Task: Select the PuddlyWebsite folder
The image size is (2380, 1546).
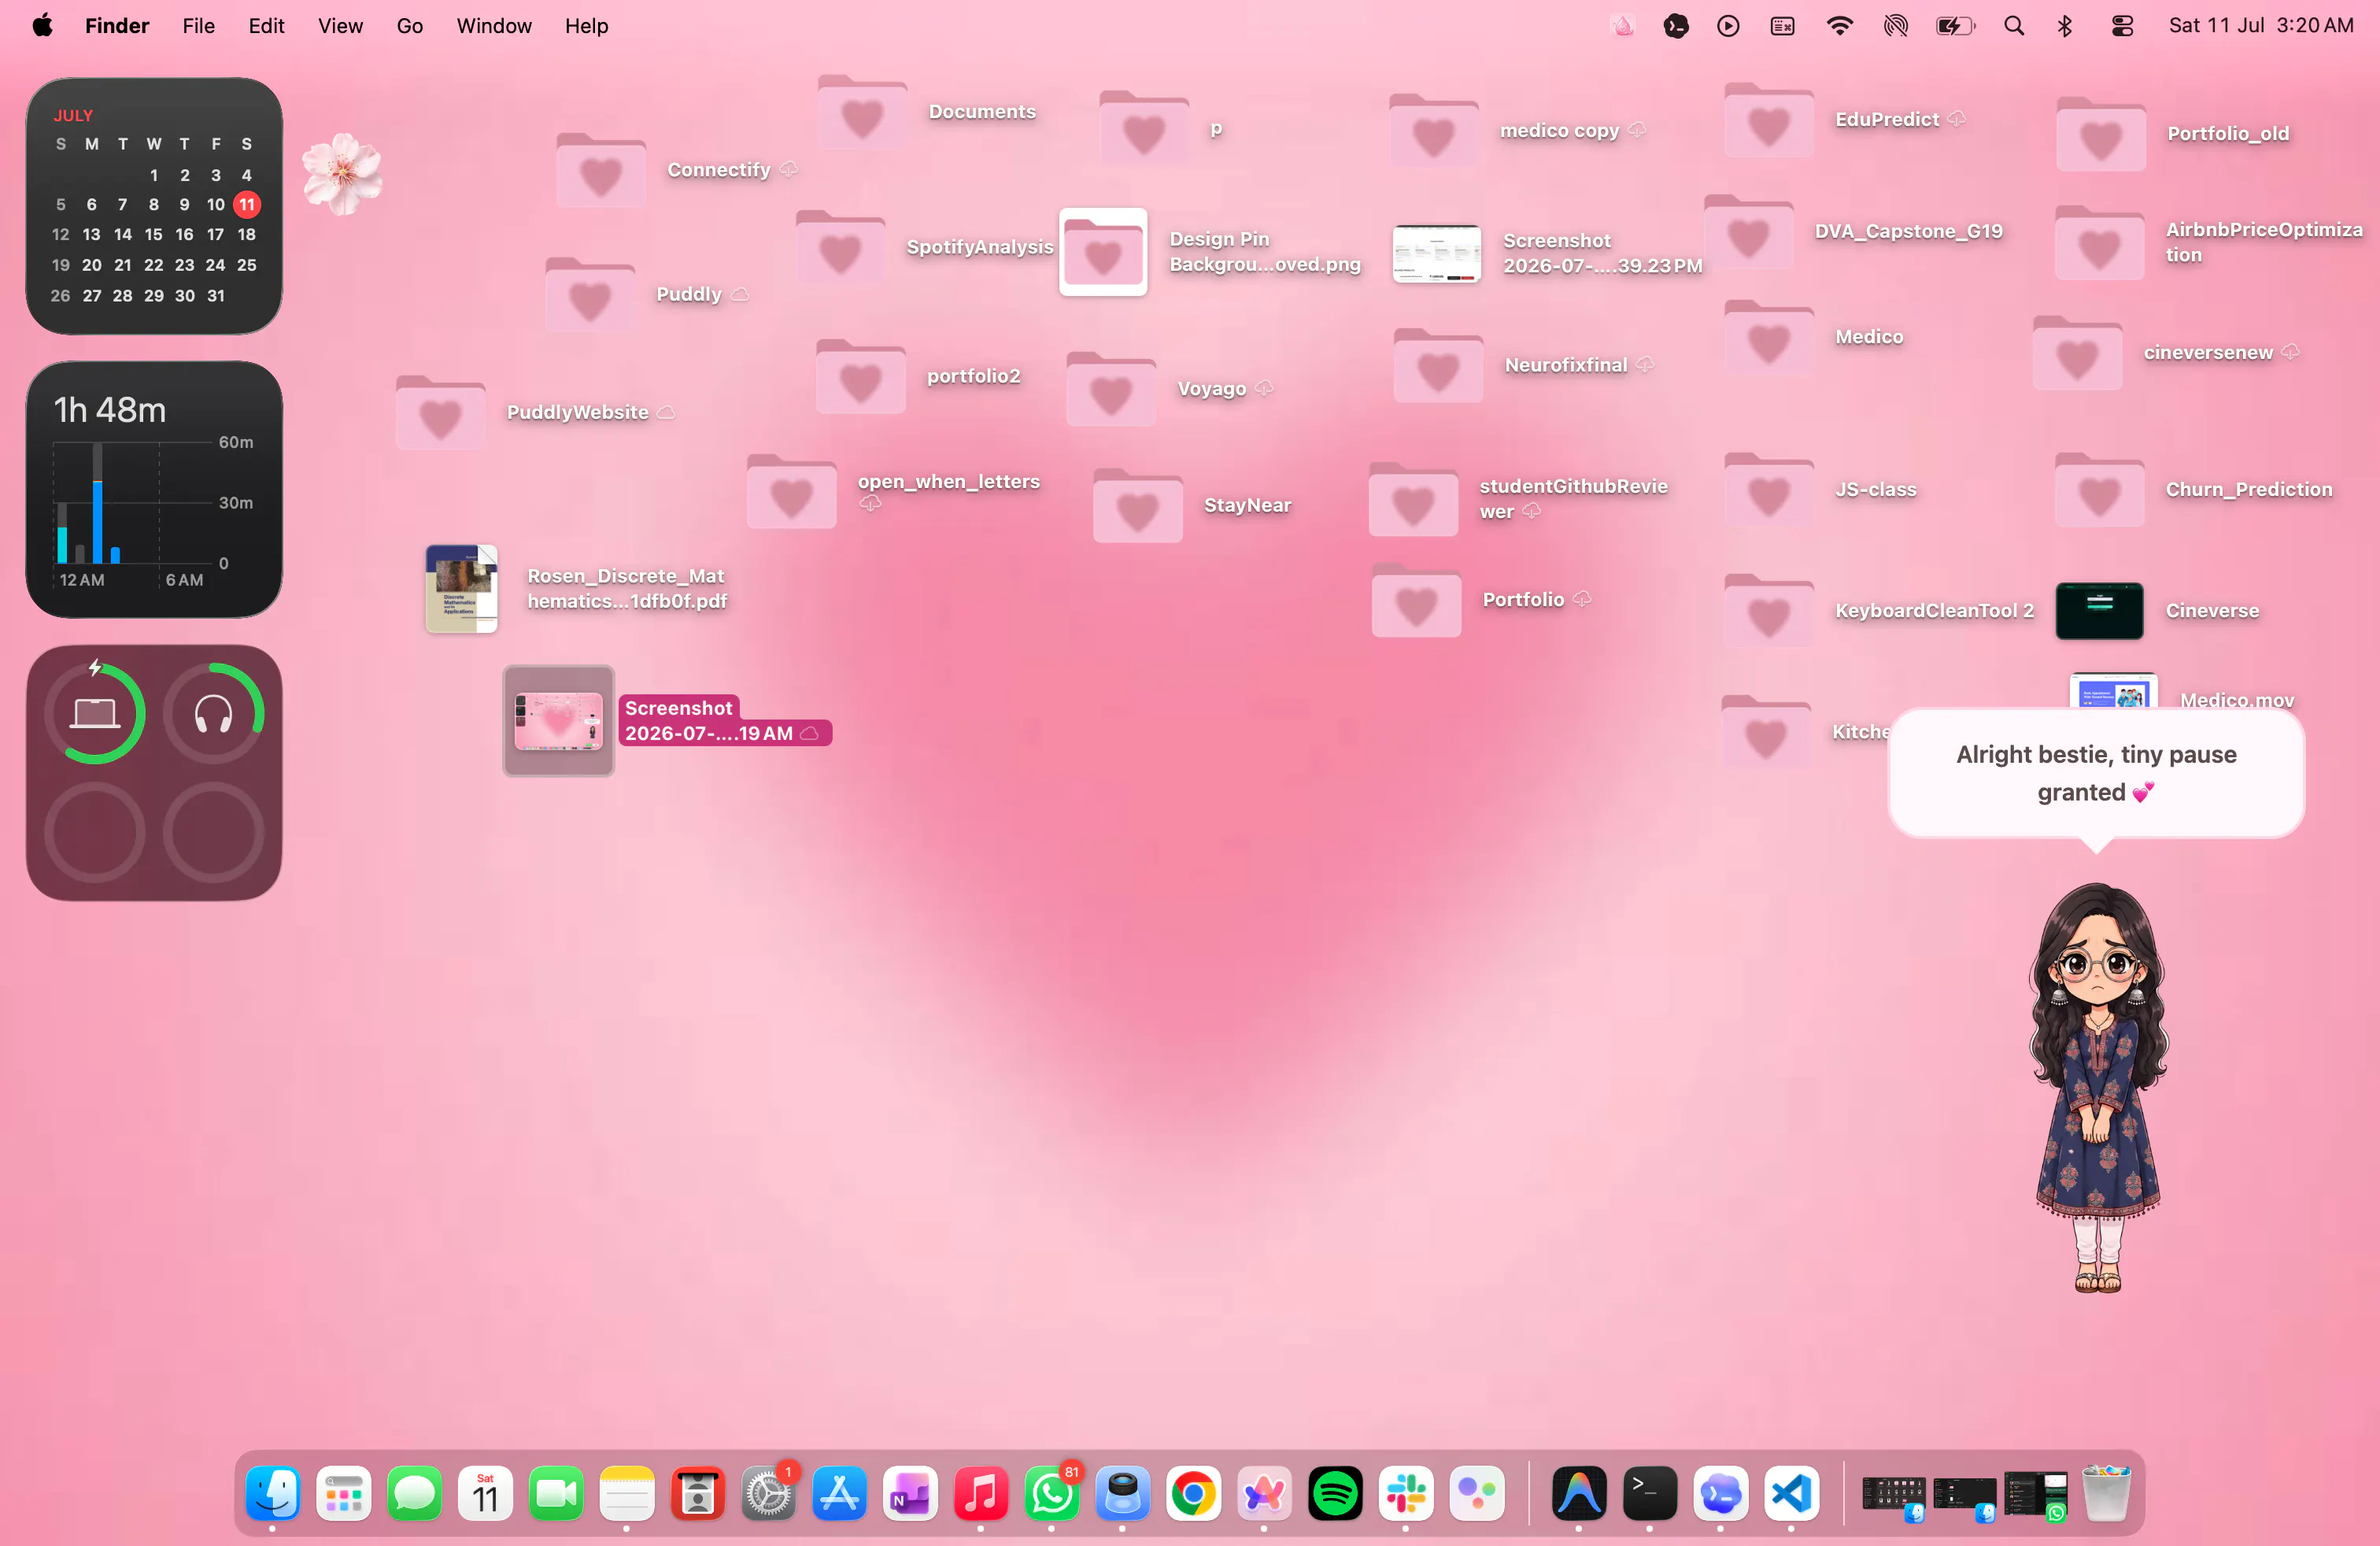Action: [441, 413]
